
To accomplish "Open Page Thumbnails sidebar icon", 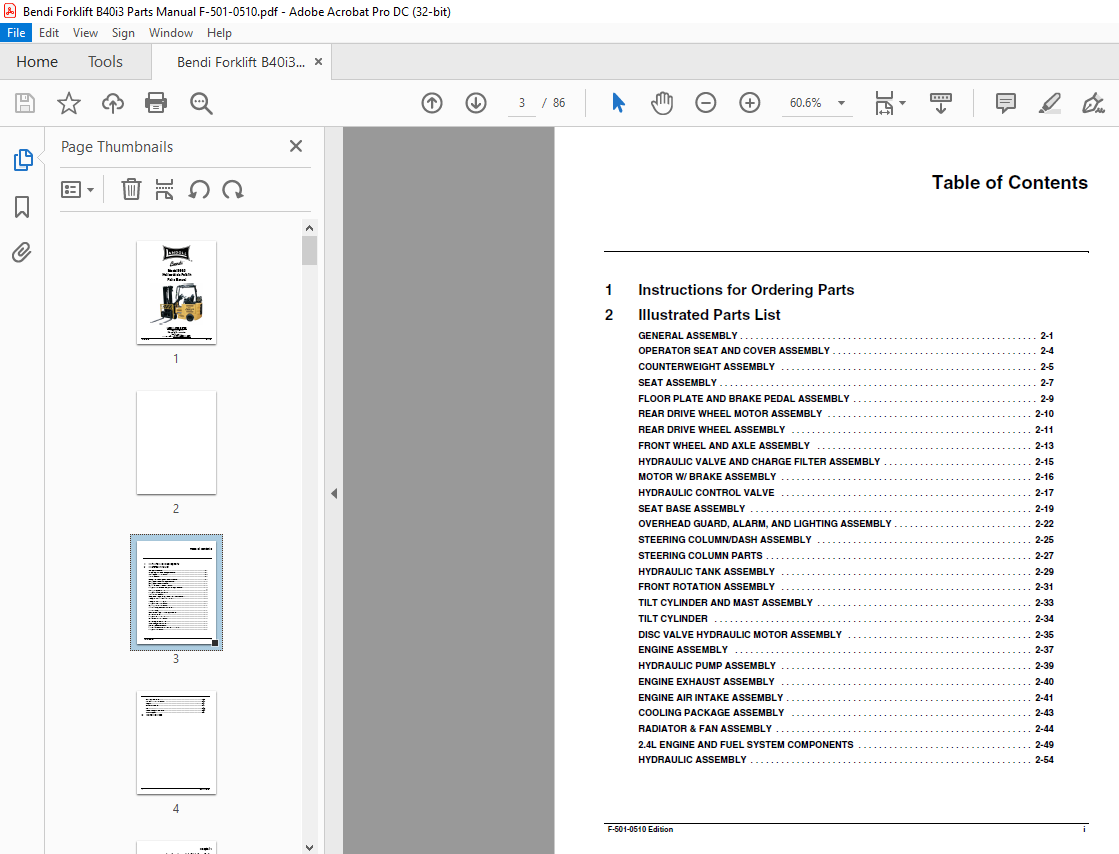I will click(23, 160).
